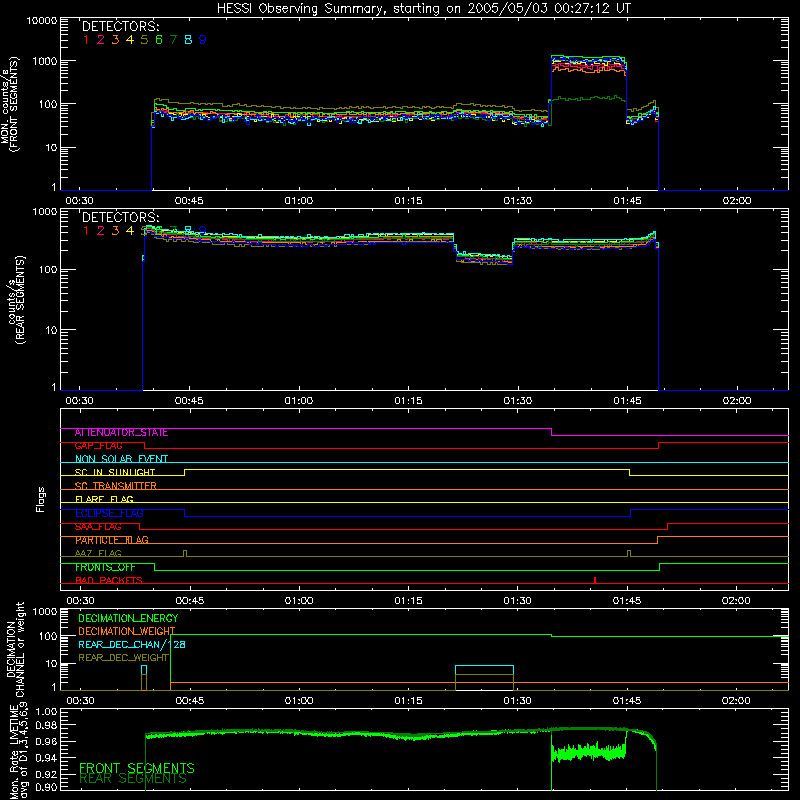This screenshot has height=800, width=800.
Task: Click orange detector 3 in rear segments legend
Action: click(115, 231)
